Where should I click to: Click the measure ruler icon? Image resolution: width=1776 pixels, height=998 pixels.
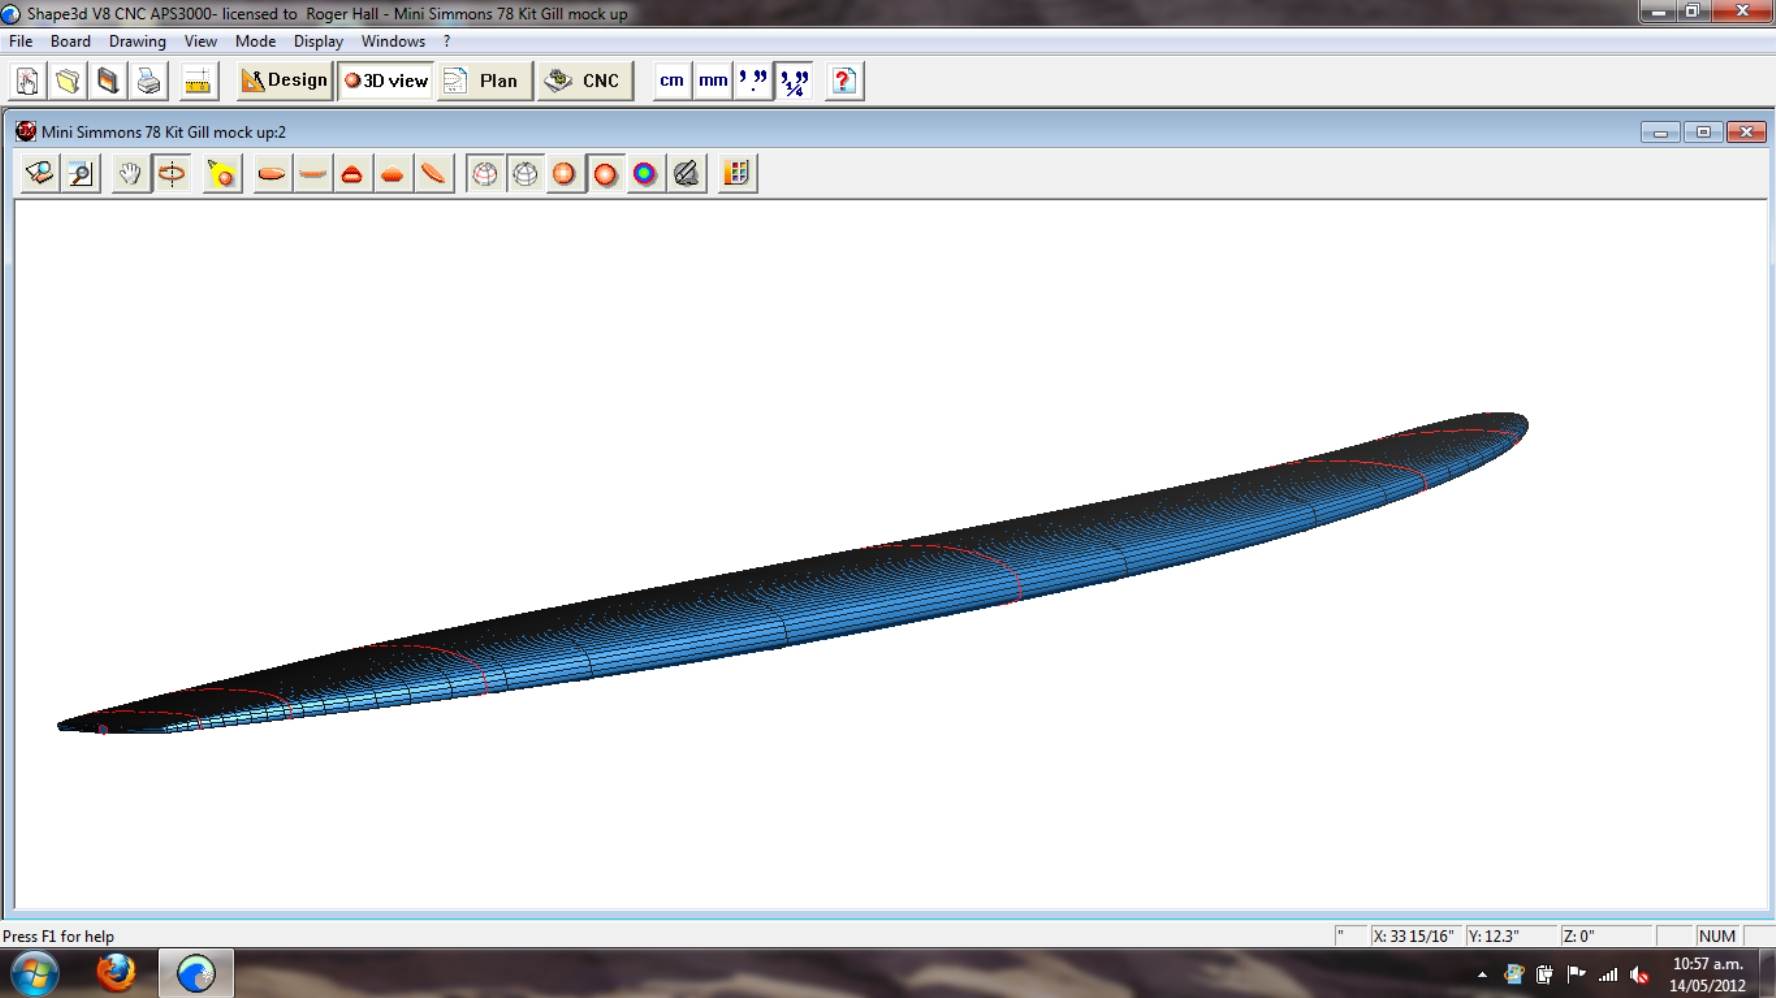point(198,81)
